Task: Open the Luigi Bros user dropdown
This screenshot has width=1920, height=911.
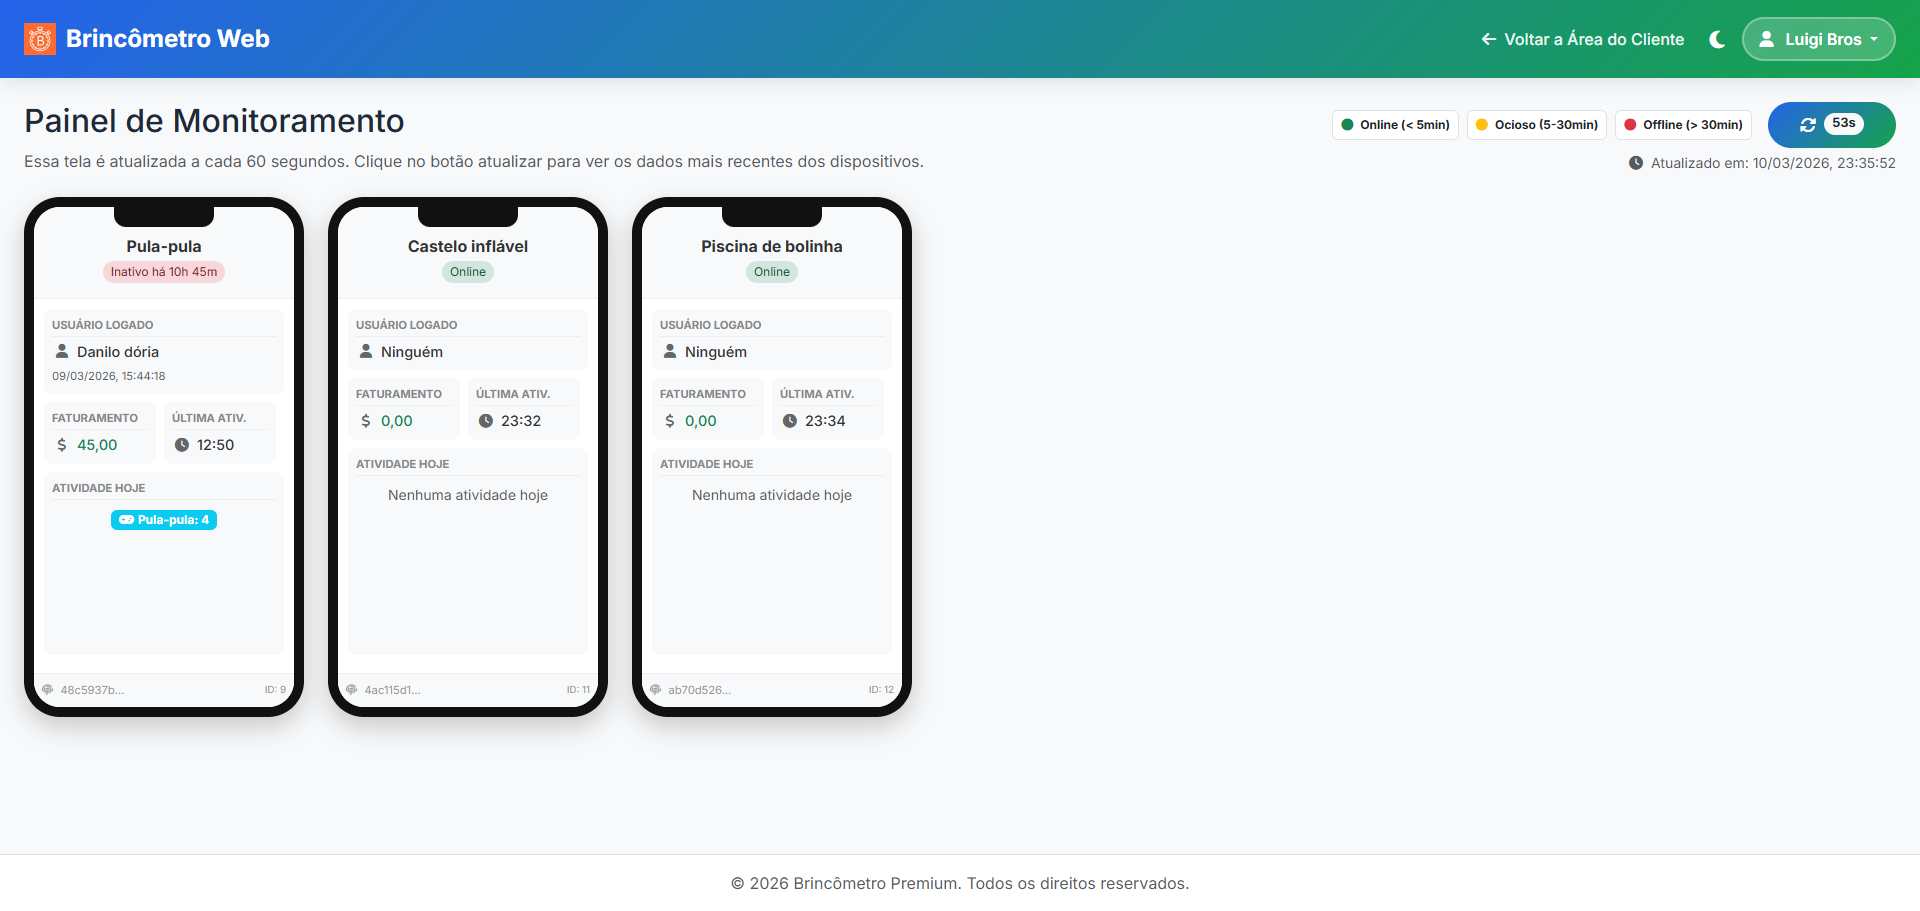Action: [x=1818, y=39]
